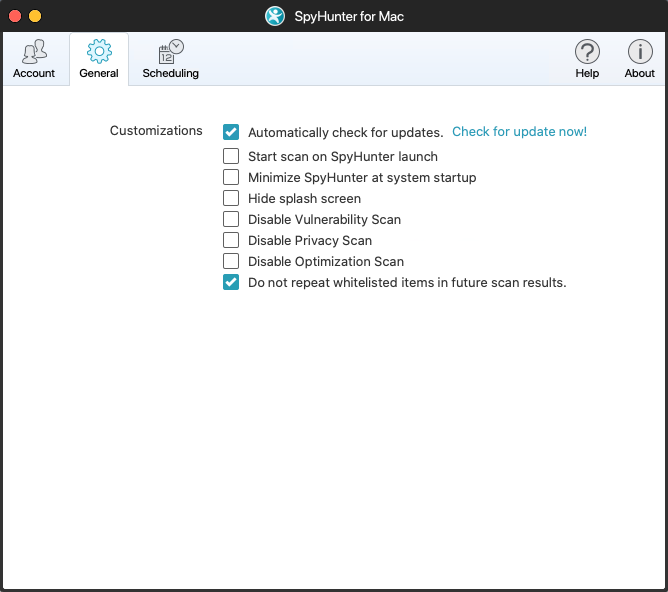Click the SpyHunter logo in the title bar
668x592 pixels.
click(x=275, y=16)
